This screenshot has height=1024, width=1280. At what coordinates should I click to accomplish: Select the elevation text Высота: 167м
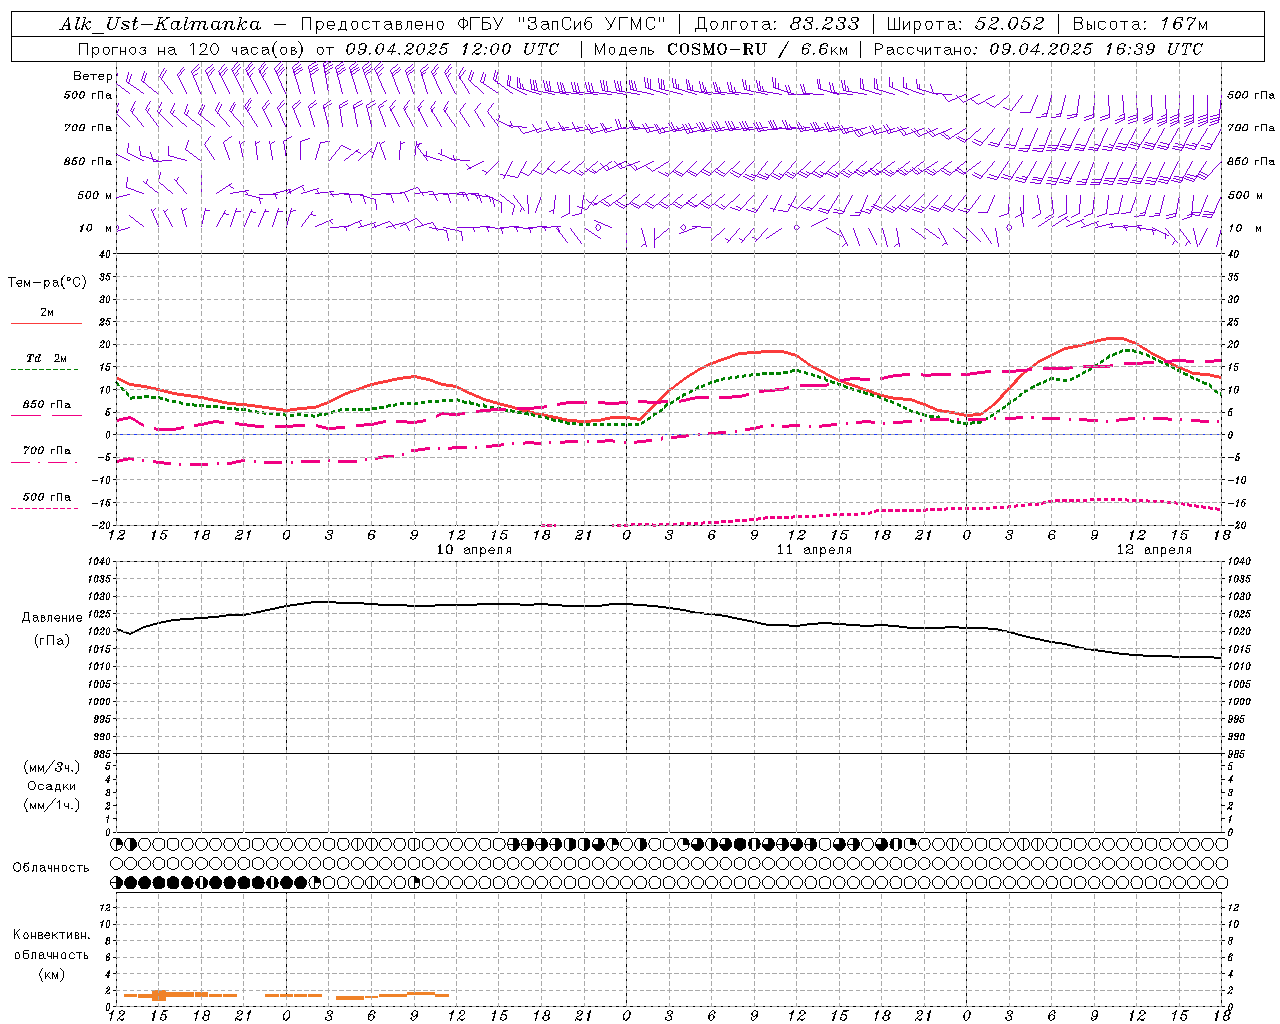pyautogui.click(x=1140, y=24)
